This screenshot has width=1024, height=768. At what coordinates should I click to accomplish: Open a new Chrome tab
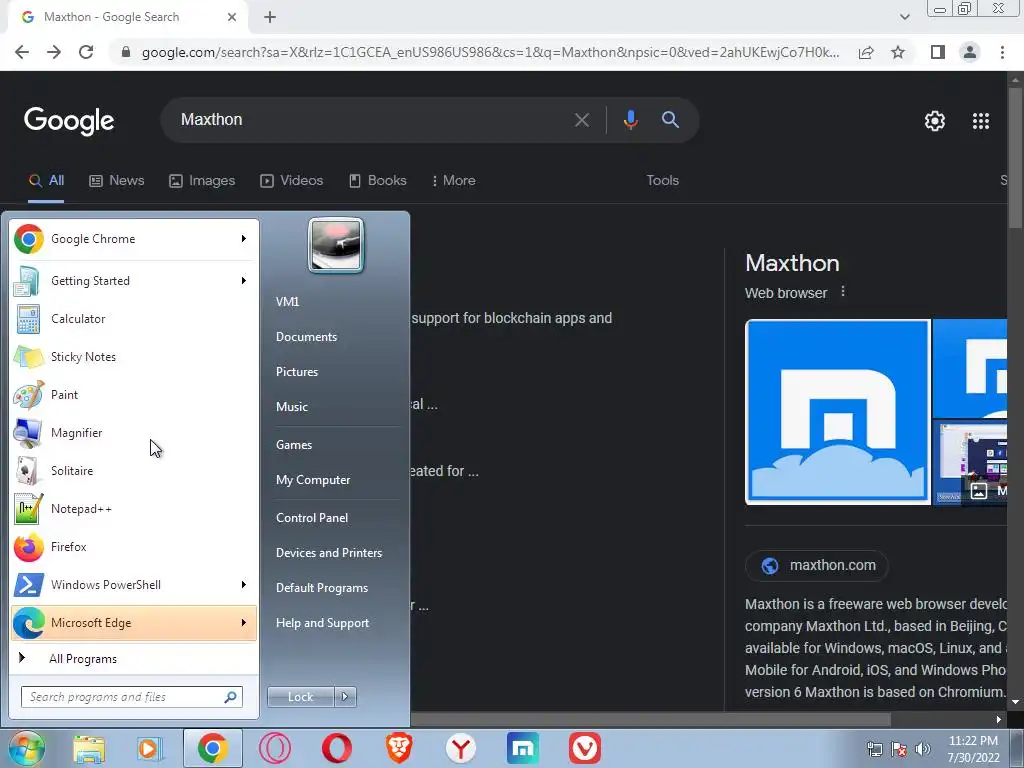(x=270, y=17)
